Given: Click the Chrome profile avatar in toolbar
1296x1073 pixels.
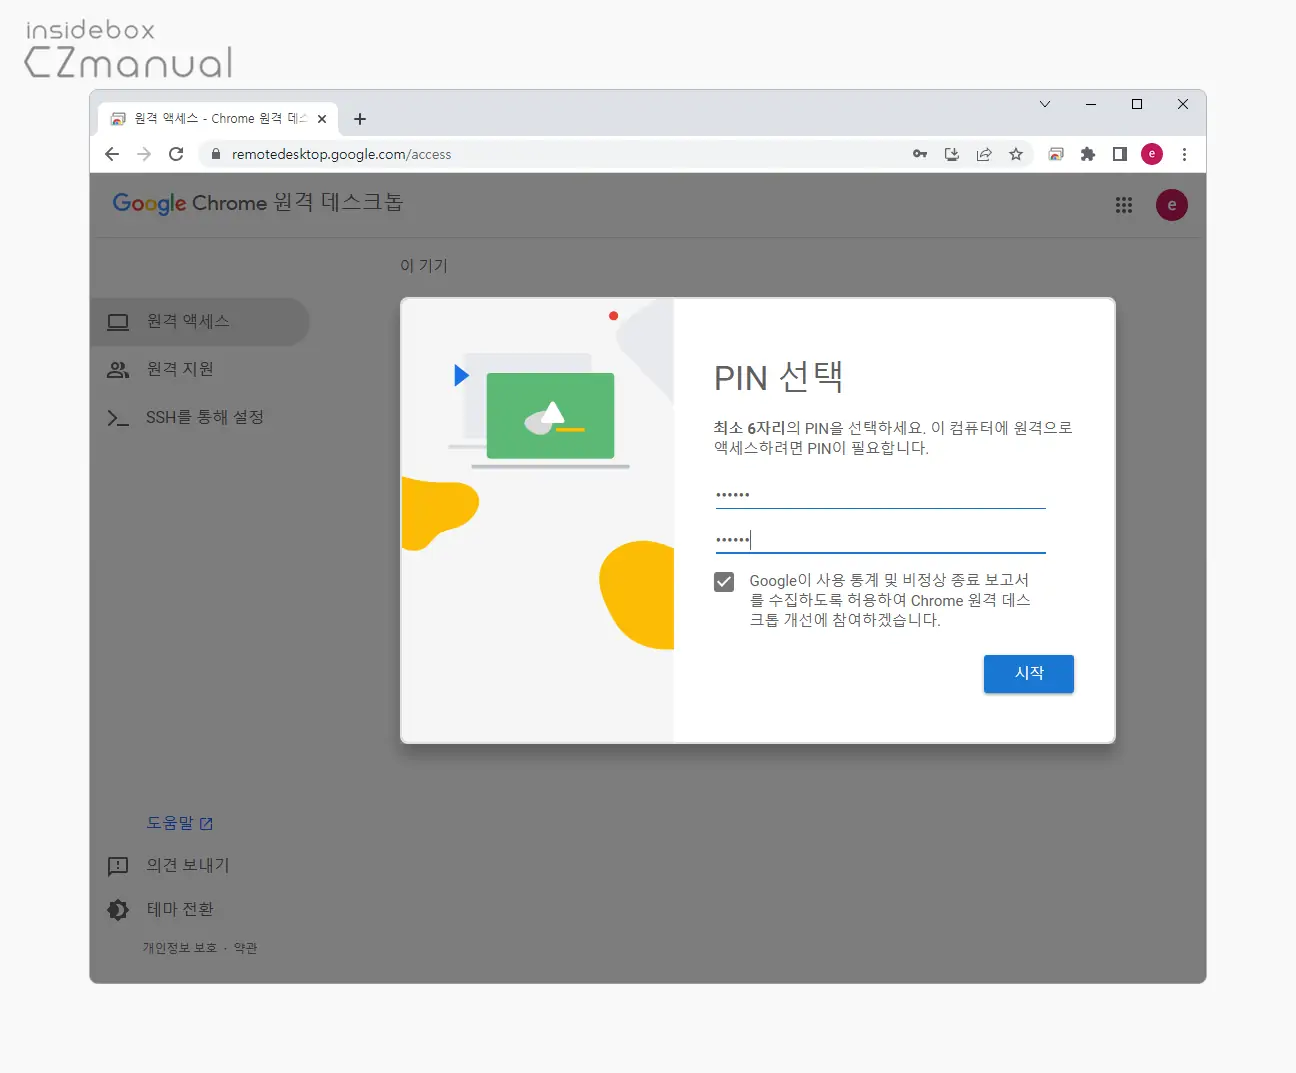Looking at the screenshot, I should 1152,154.
